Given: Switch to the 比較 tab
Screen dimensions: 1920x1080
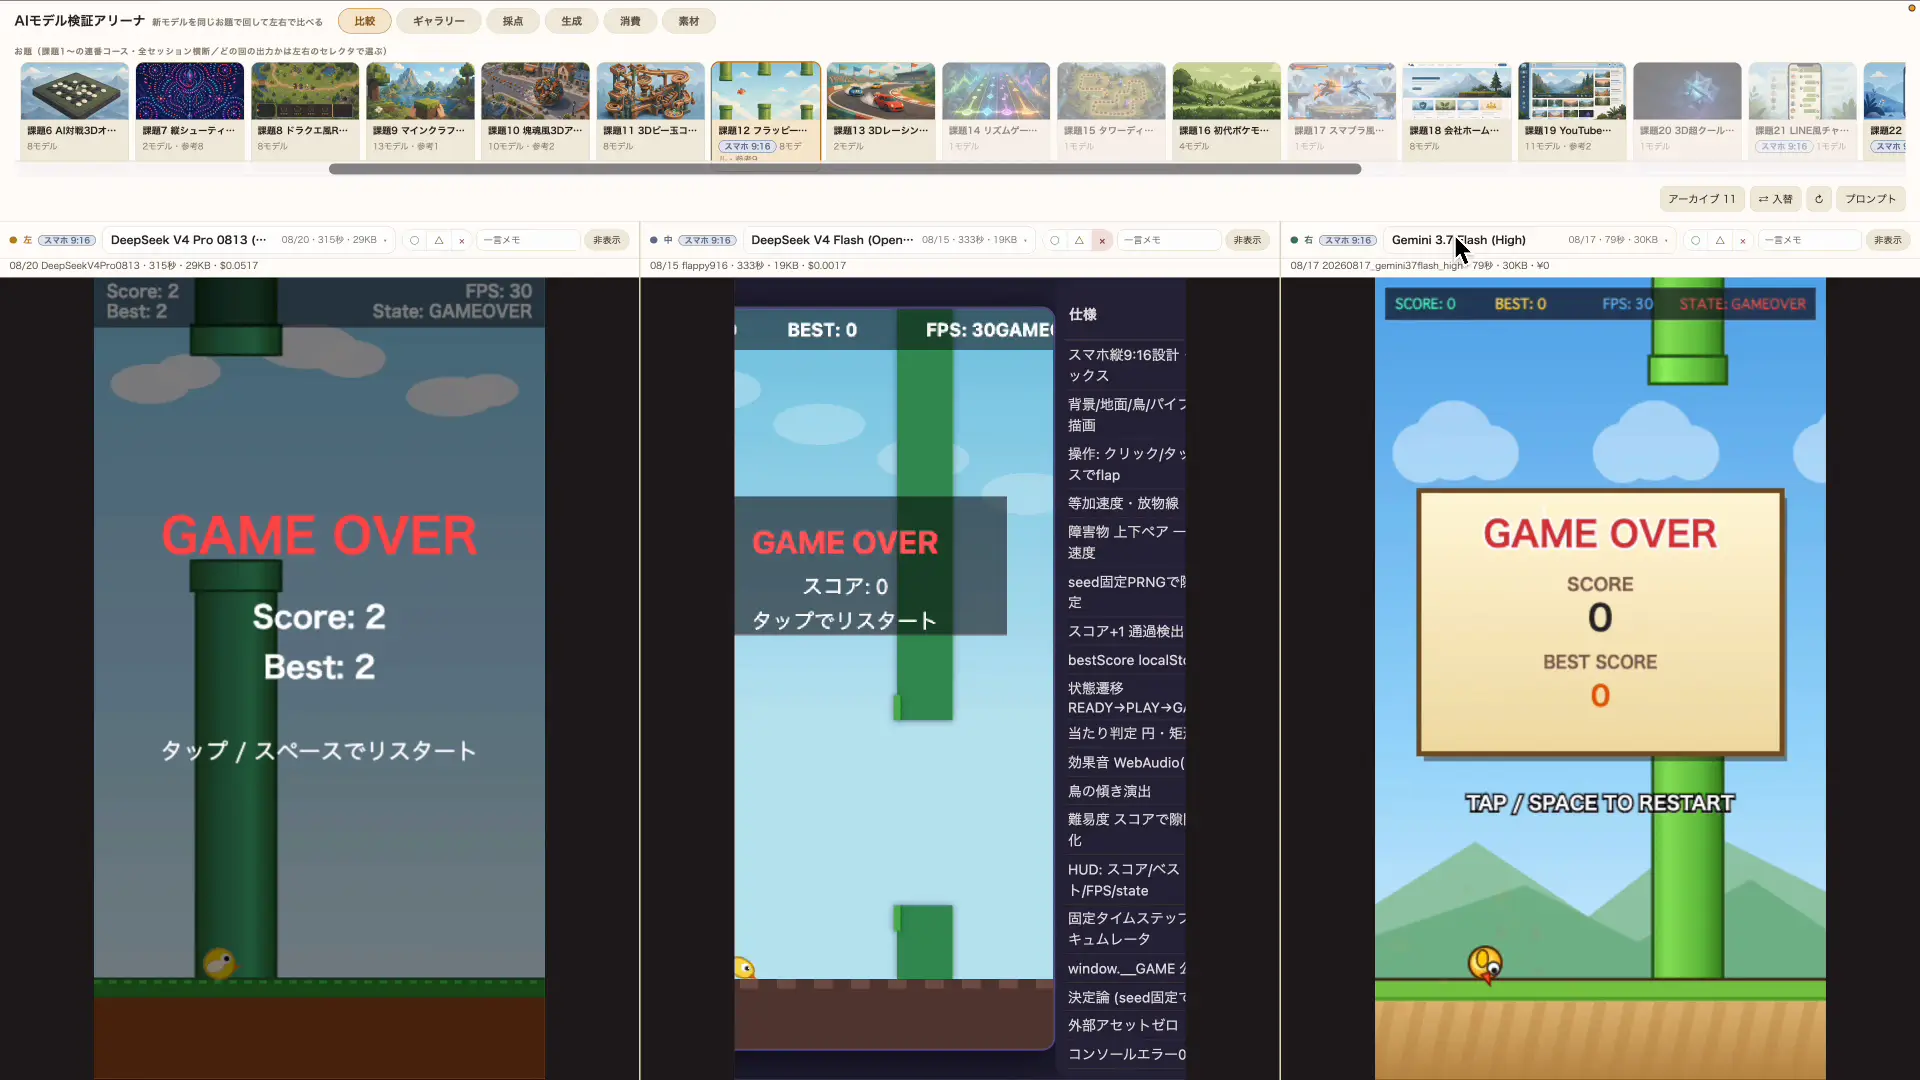Looking at the screenshot, I should click(x=365, y=21).
